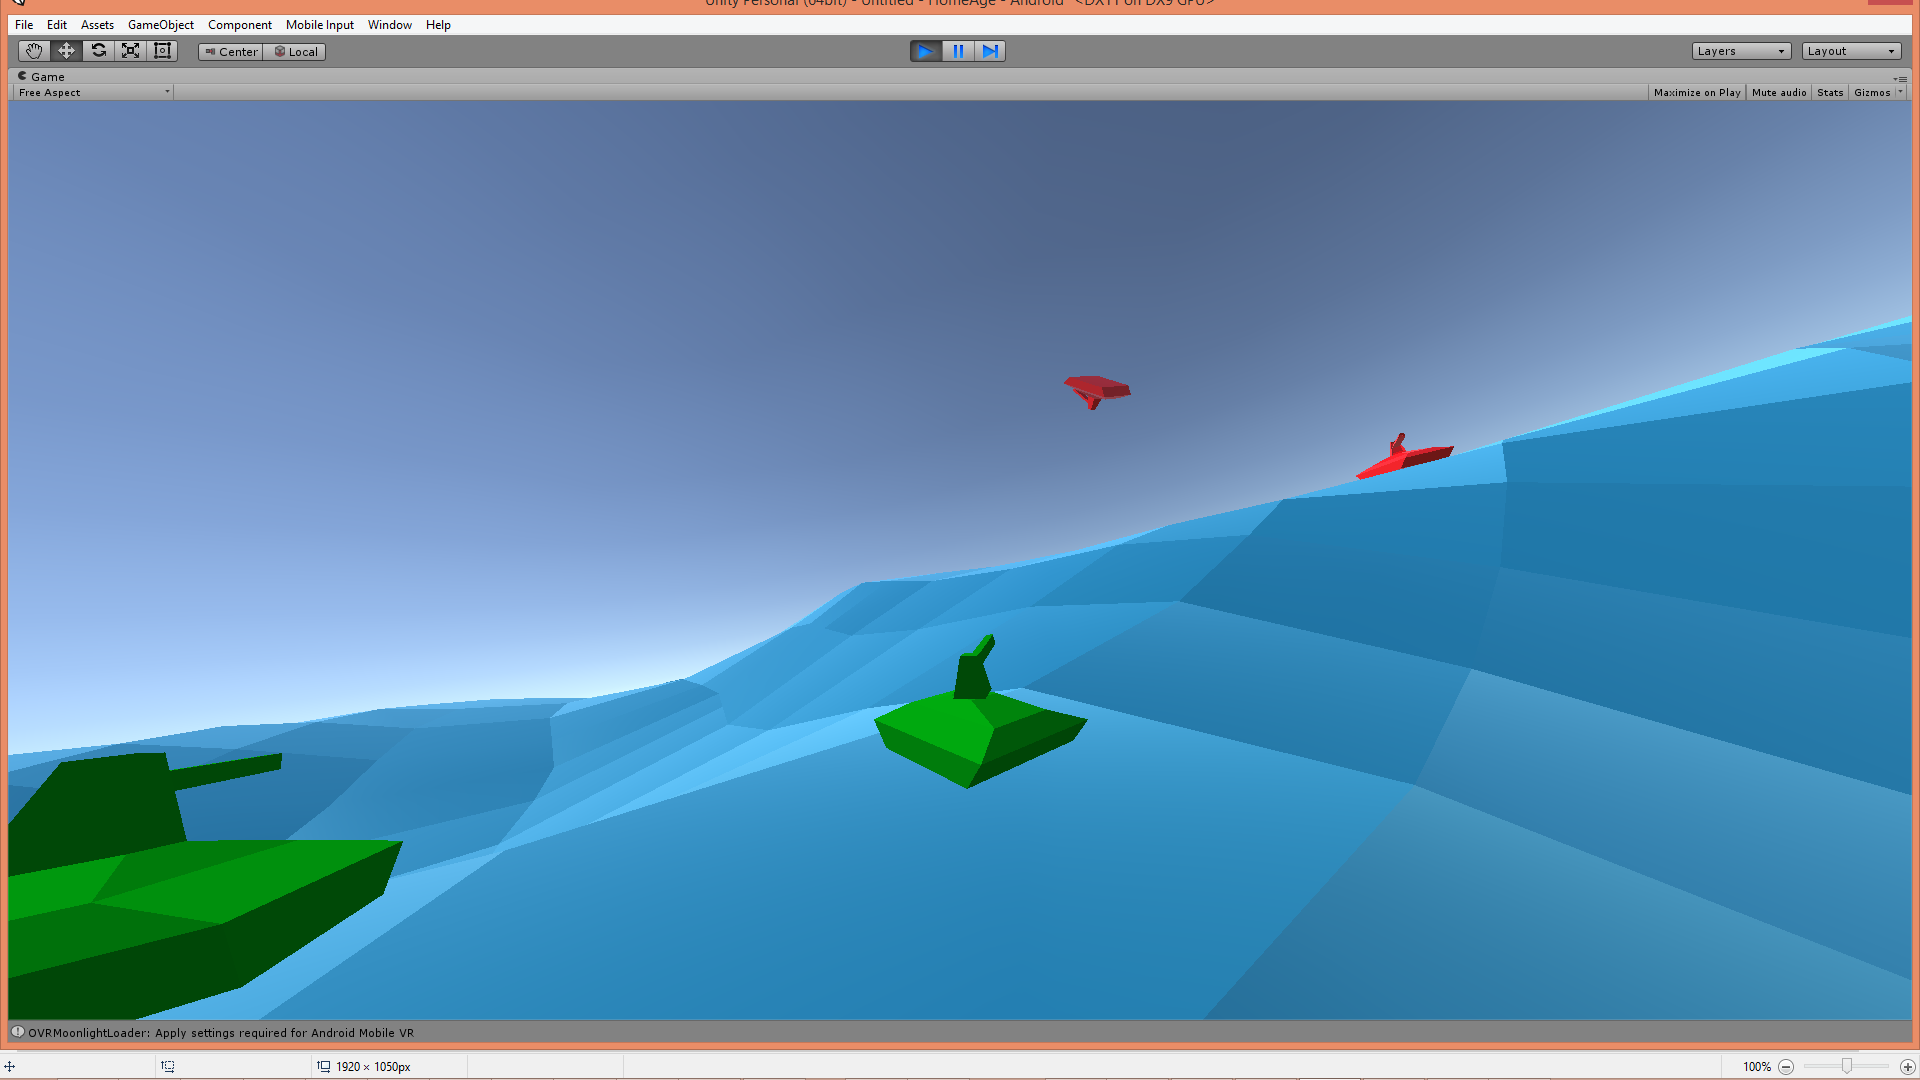Select the Move tool
Screen dimensions: 1920x1080
(66, 51)
